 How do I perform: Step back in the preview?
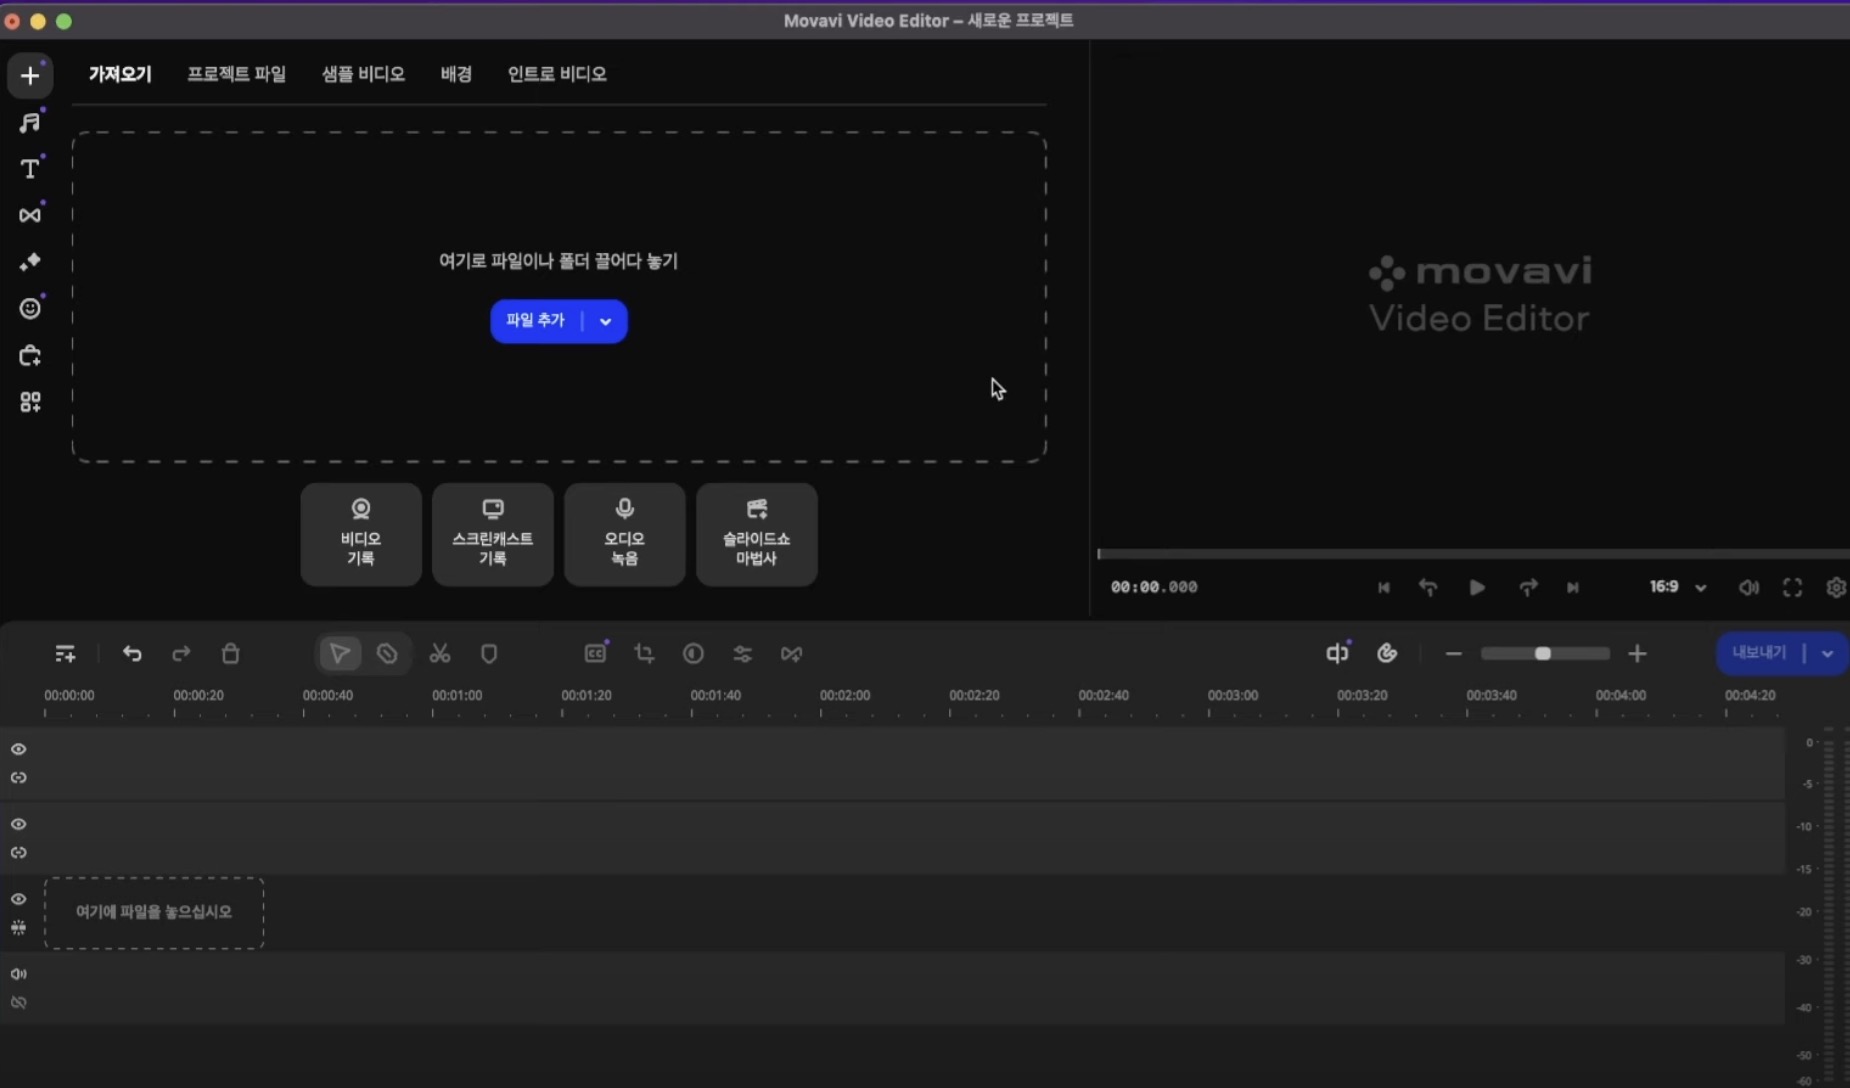coord(1428,588)
